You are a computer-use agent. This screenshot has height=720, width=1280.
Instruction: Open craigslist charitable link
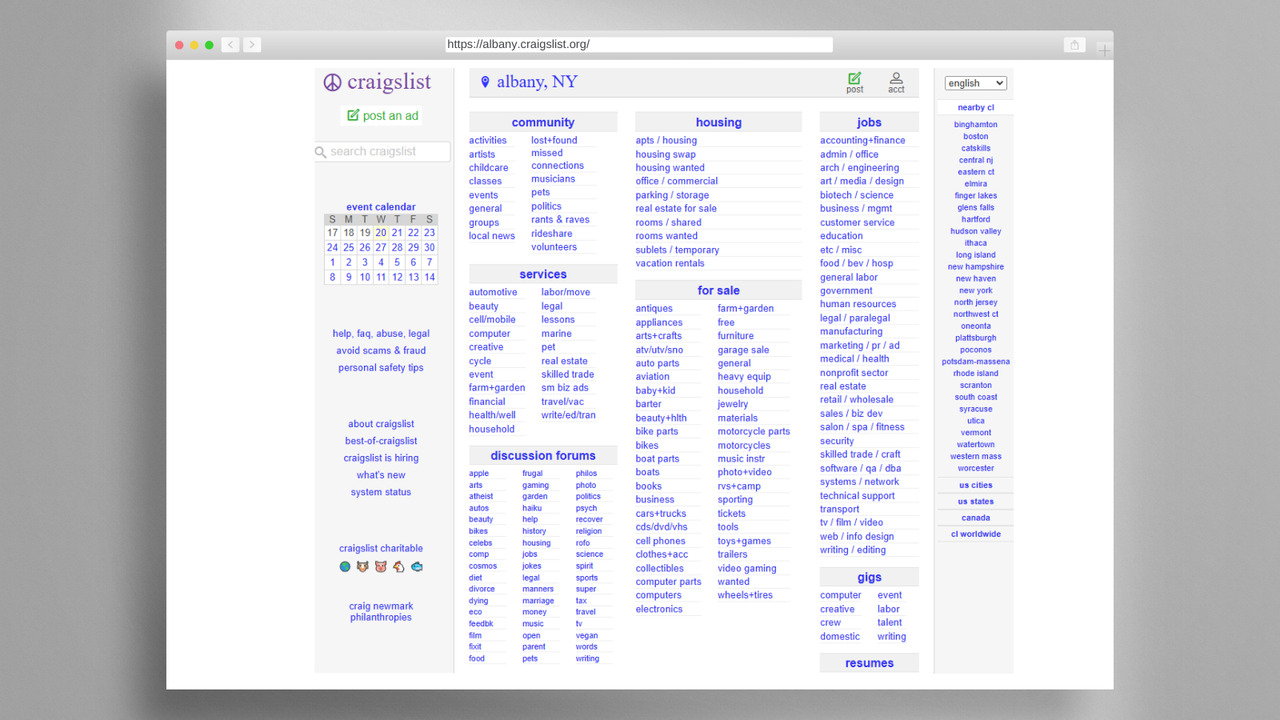pyautogui.click(x=381, y=548)
